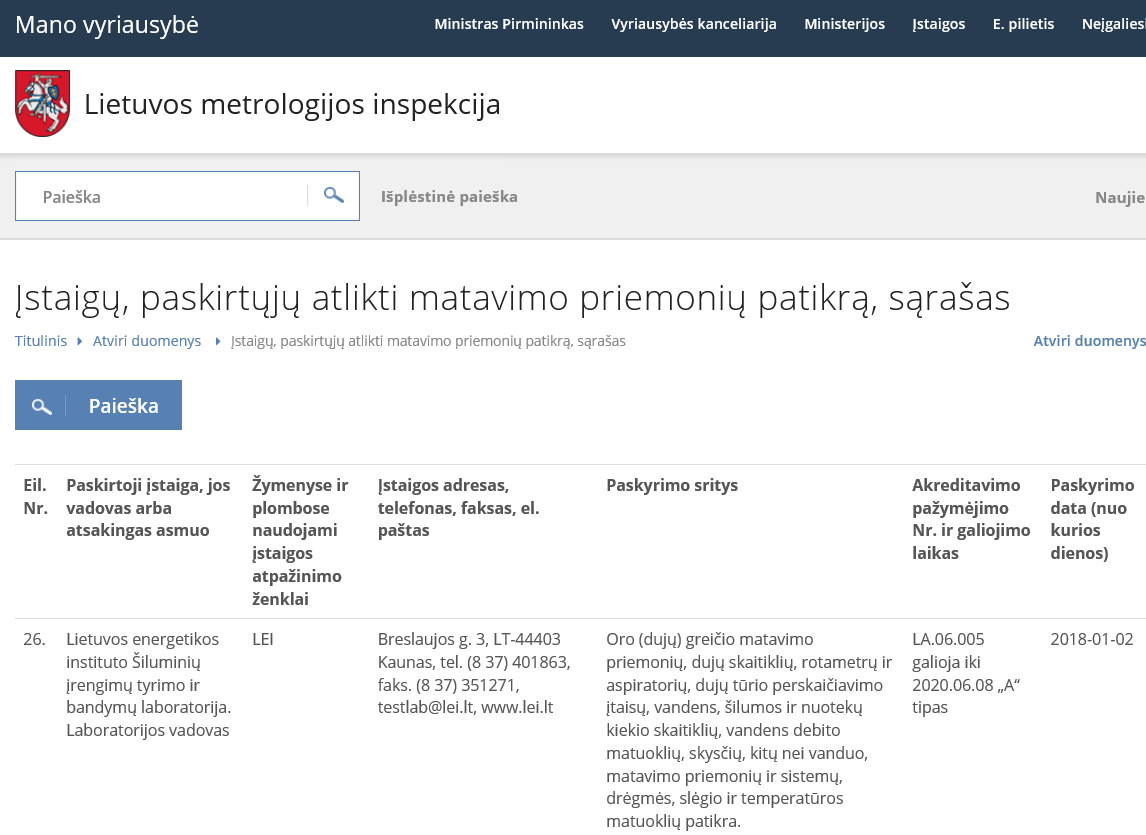Click the Mano vyriausybė site title
The height and width of the screenshot is (835, 1146).
(x=107, y=25)
